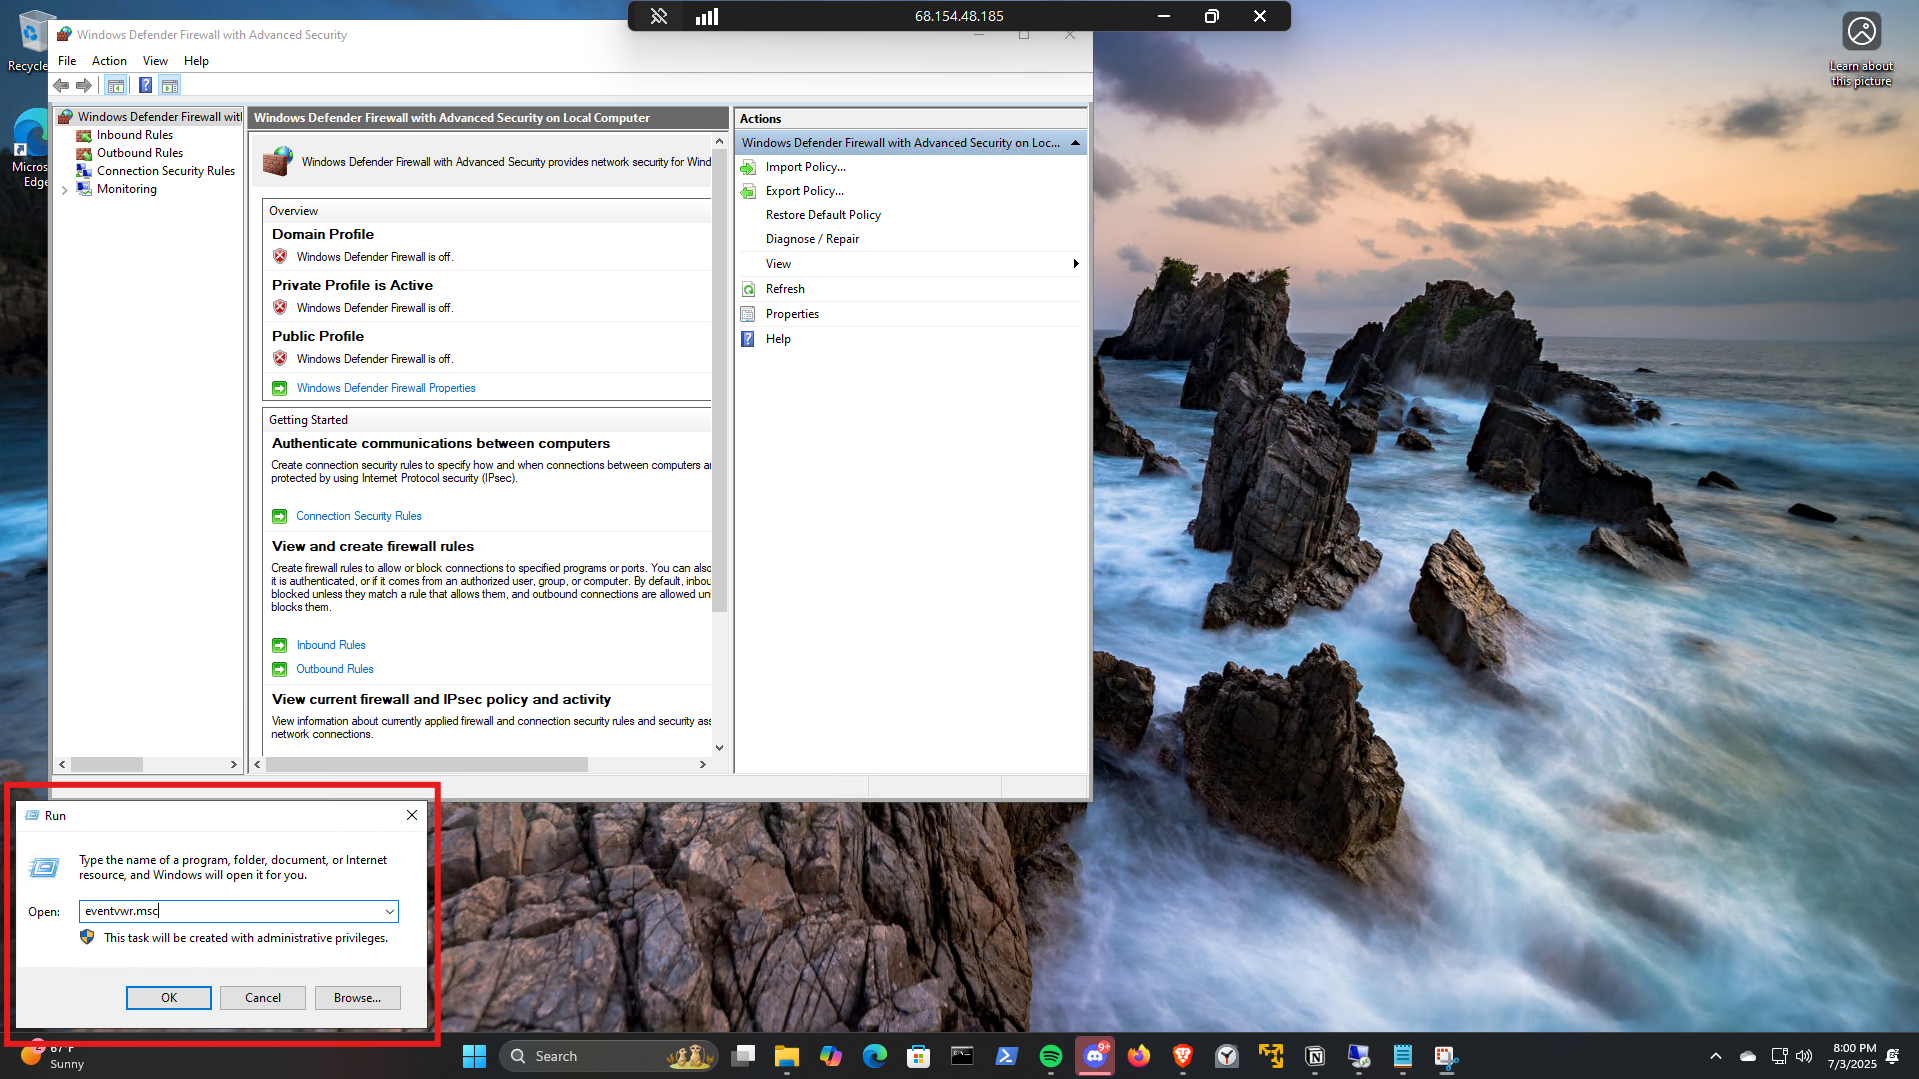
Task: Collapse the Actions section header arrow
Action: pos(1075,143)
